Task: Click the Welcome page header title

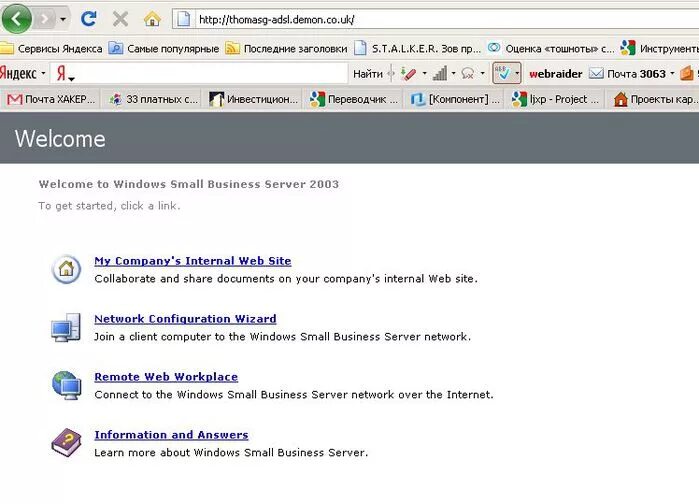Action: point(60,139)
